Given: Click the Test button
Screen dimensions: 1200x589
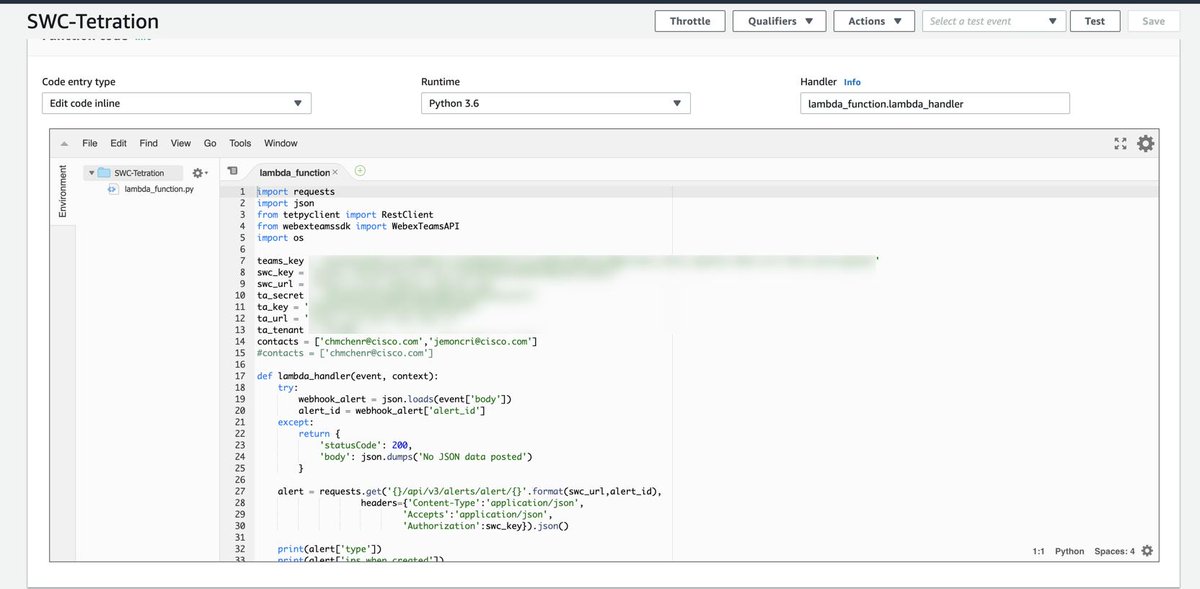Looking at the screenshot, I should coord(1095,21).
